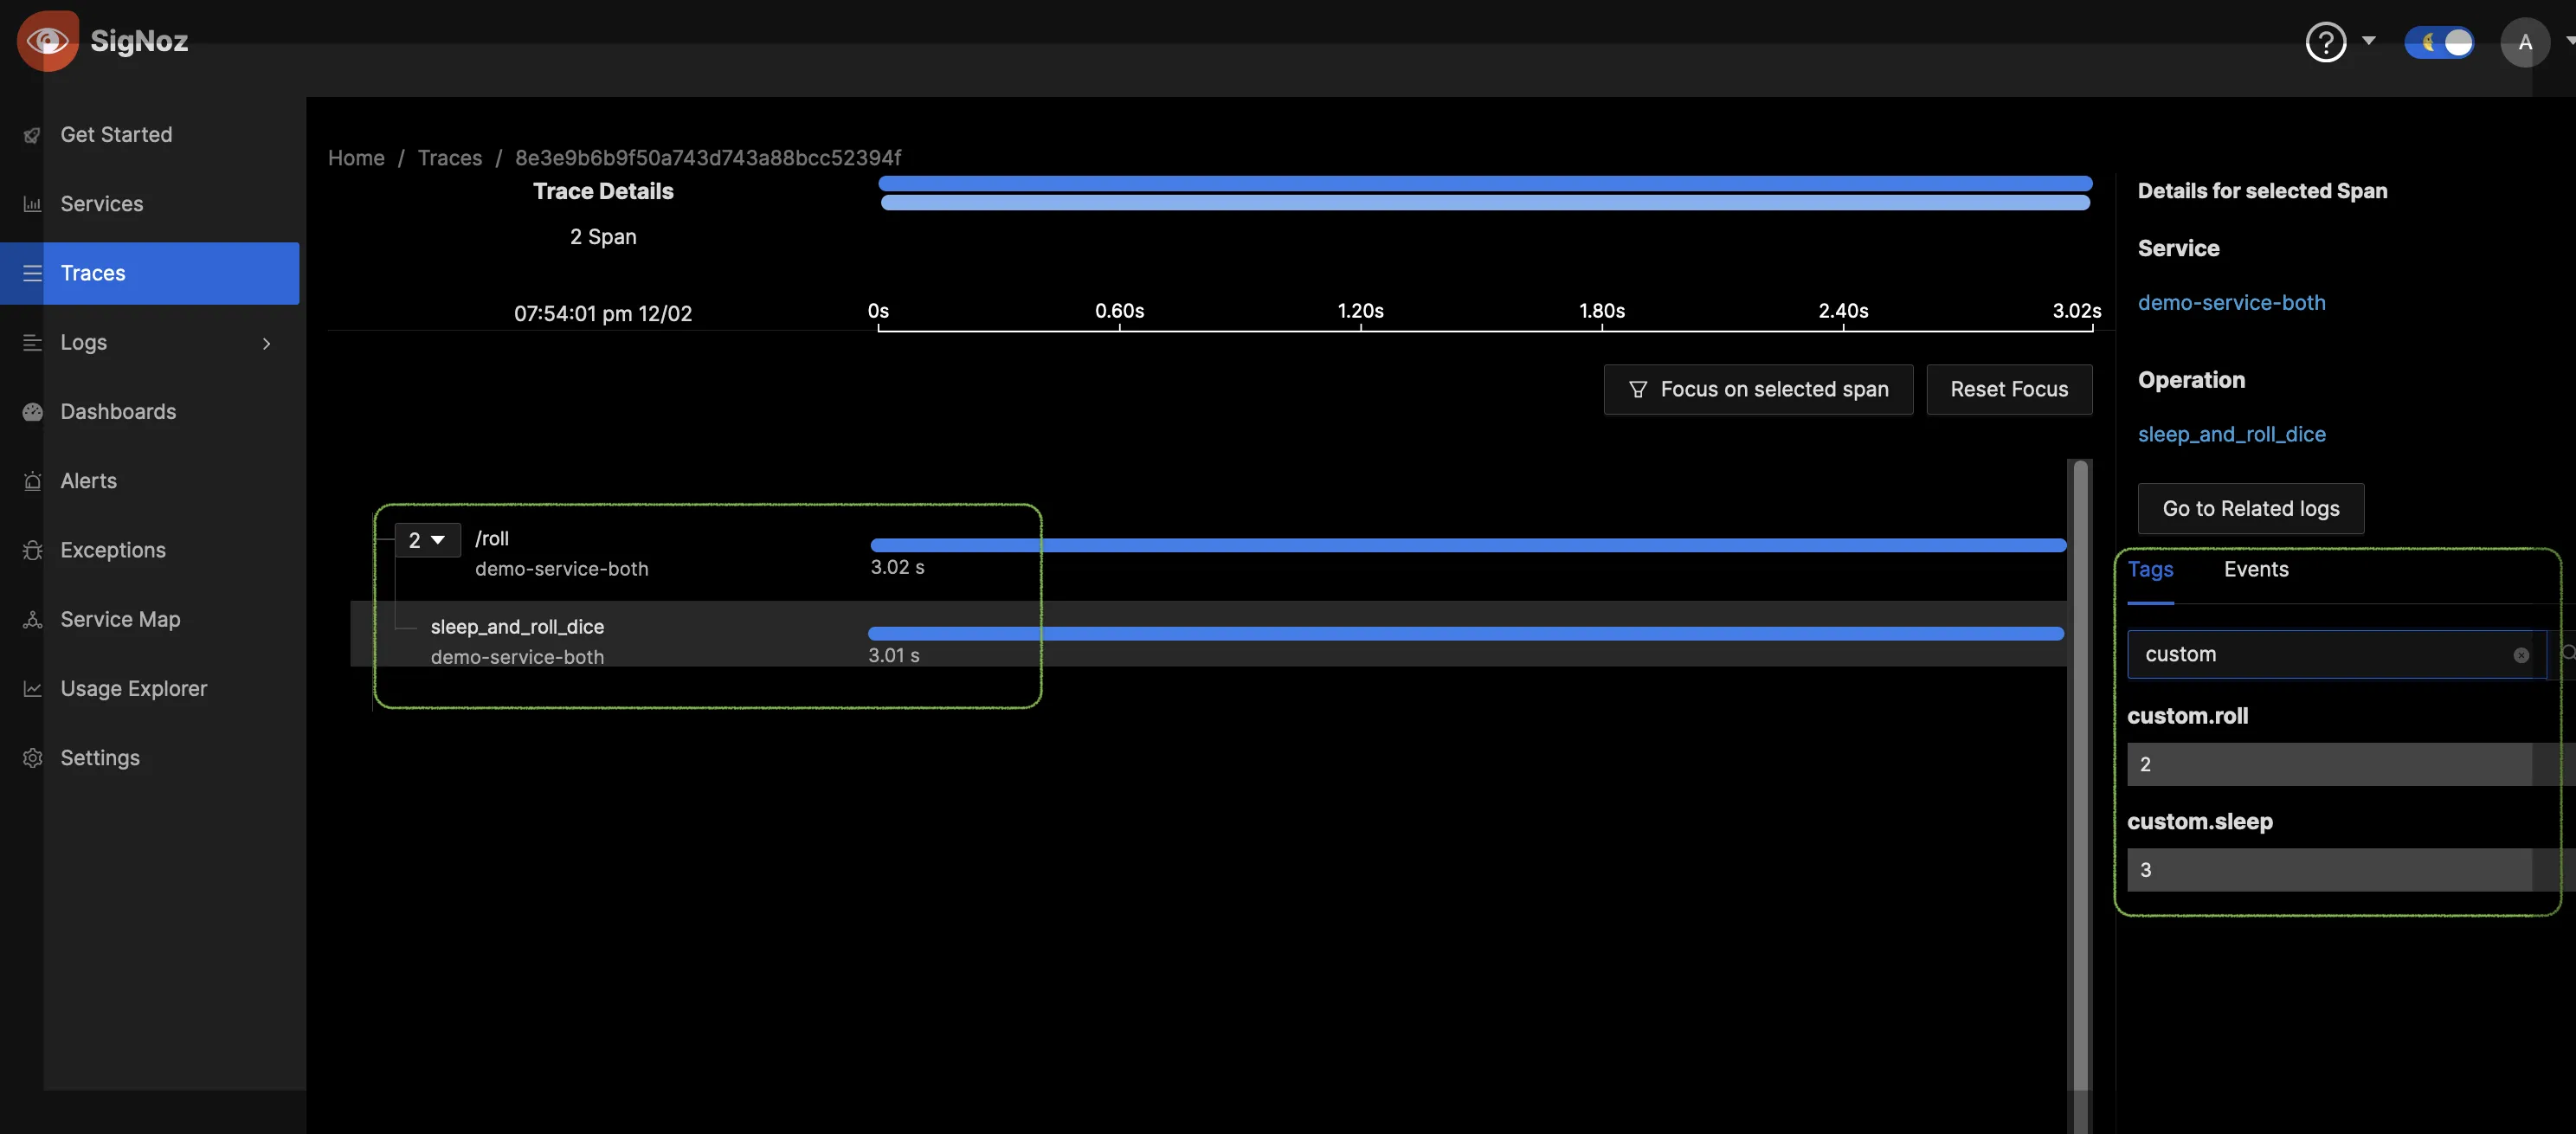Open the demo-service-both service link
This screenshot has height=1134, width=2576.
(2231, 303)
